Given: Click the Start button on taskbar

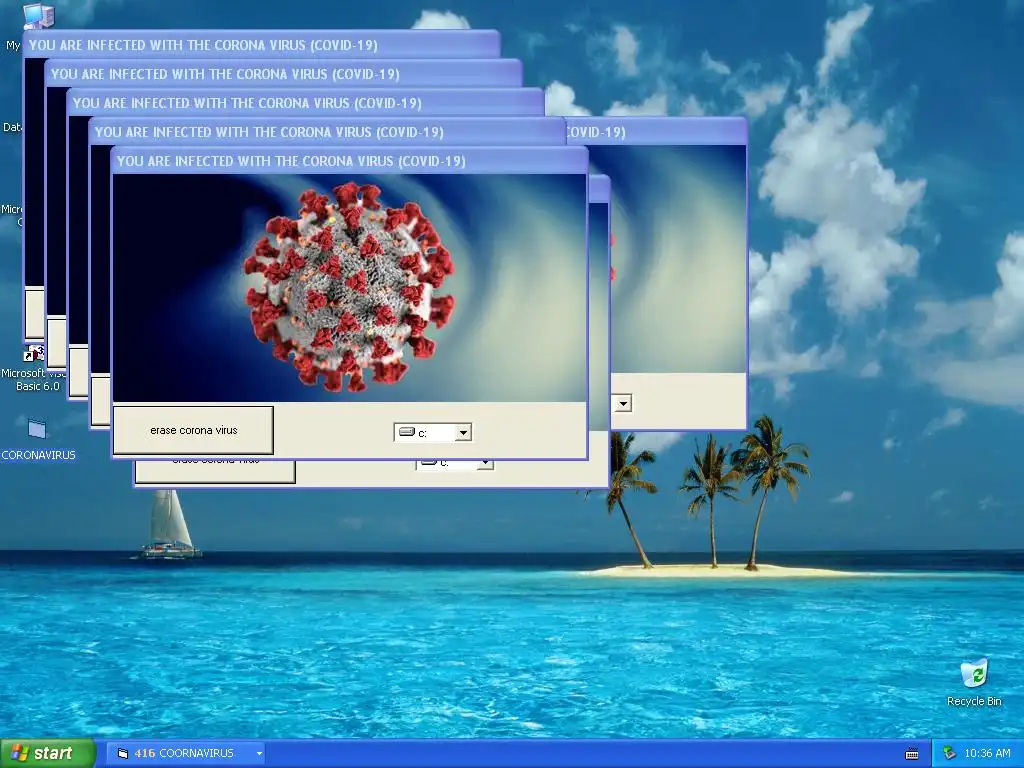Looking at the screenshot, I should pos(47,753).
